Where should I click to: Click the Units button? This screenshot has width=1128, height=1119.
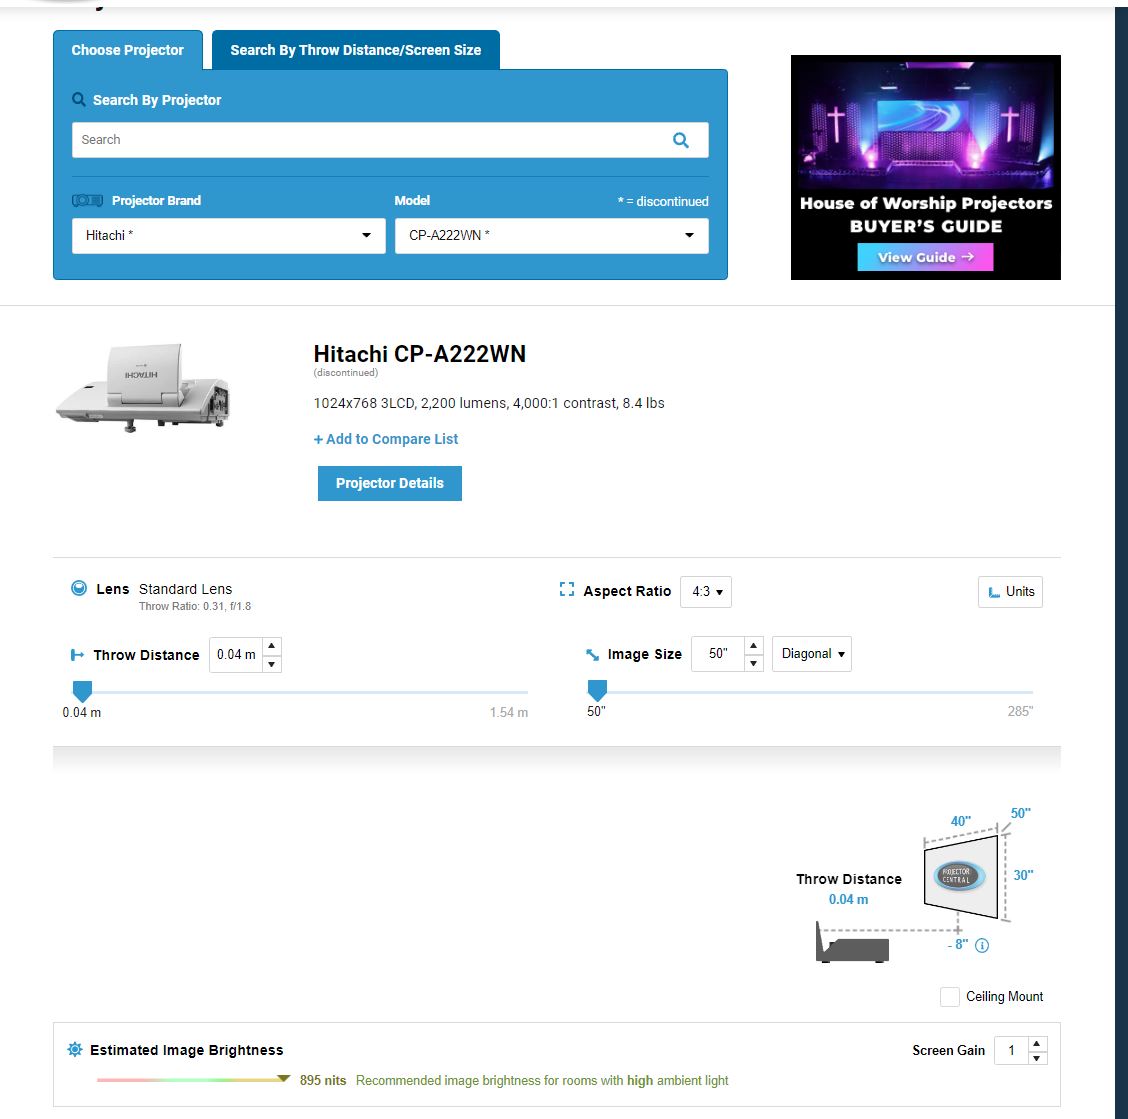pos(1010,592)
